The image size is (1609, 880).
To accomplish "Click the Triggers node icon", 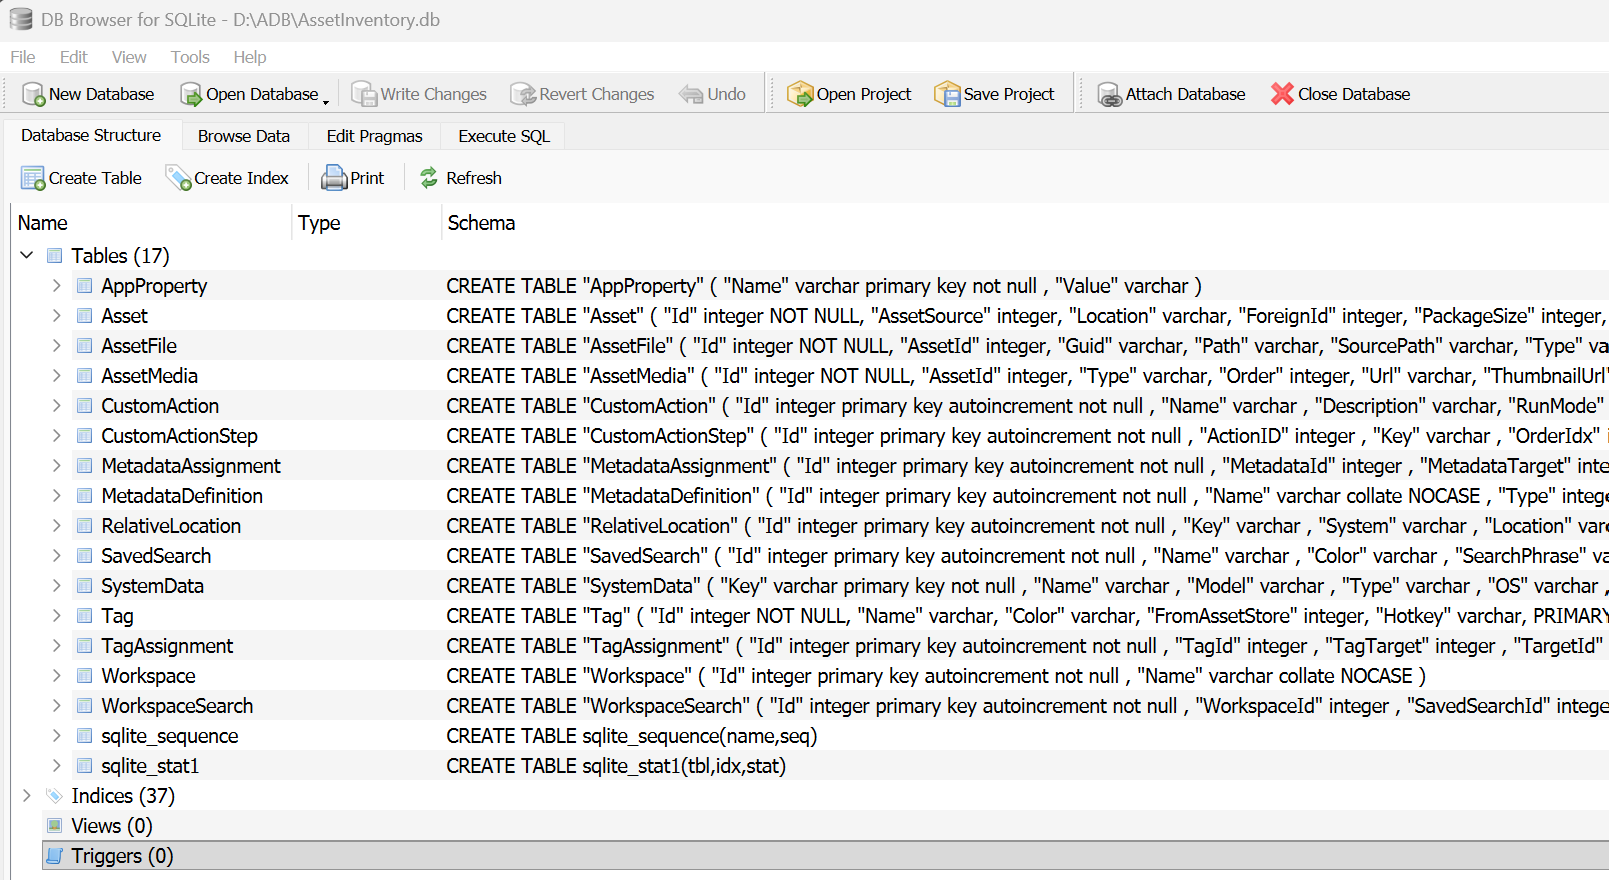I will (x=55, y=856).
